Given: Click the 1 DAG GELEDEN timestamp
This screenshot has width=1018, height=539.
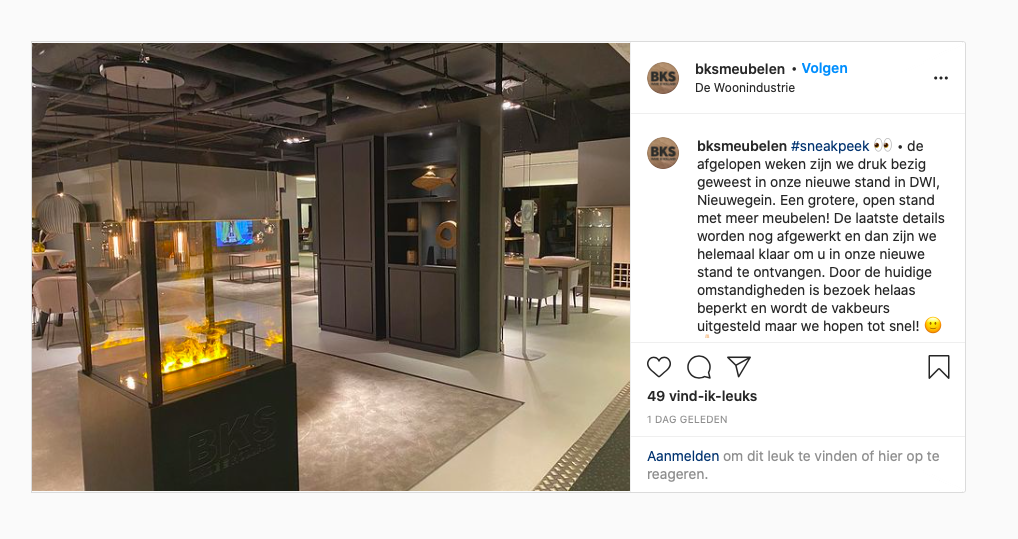Looking at the screenshot, I should click(687, 420).
